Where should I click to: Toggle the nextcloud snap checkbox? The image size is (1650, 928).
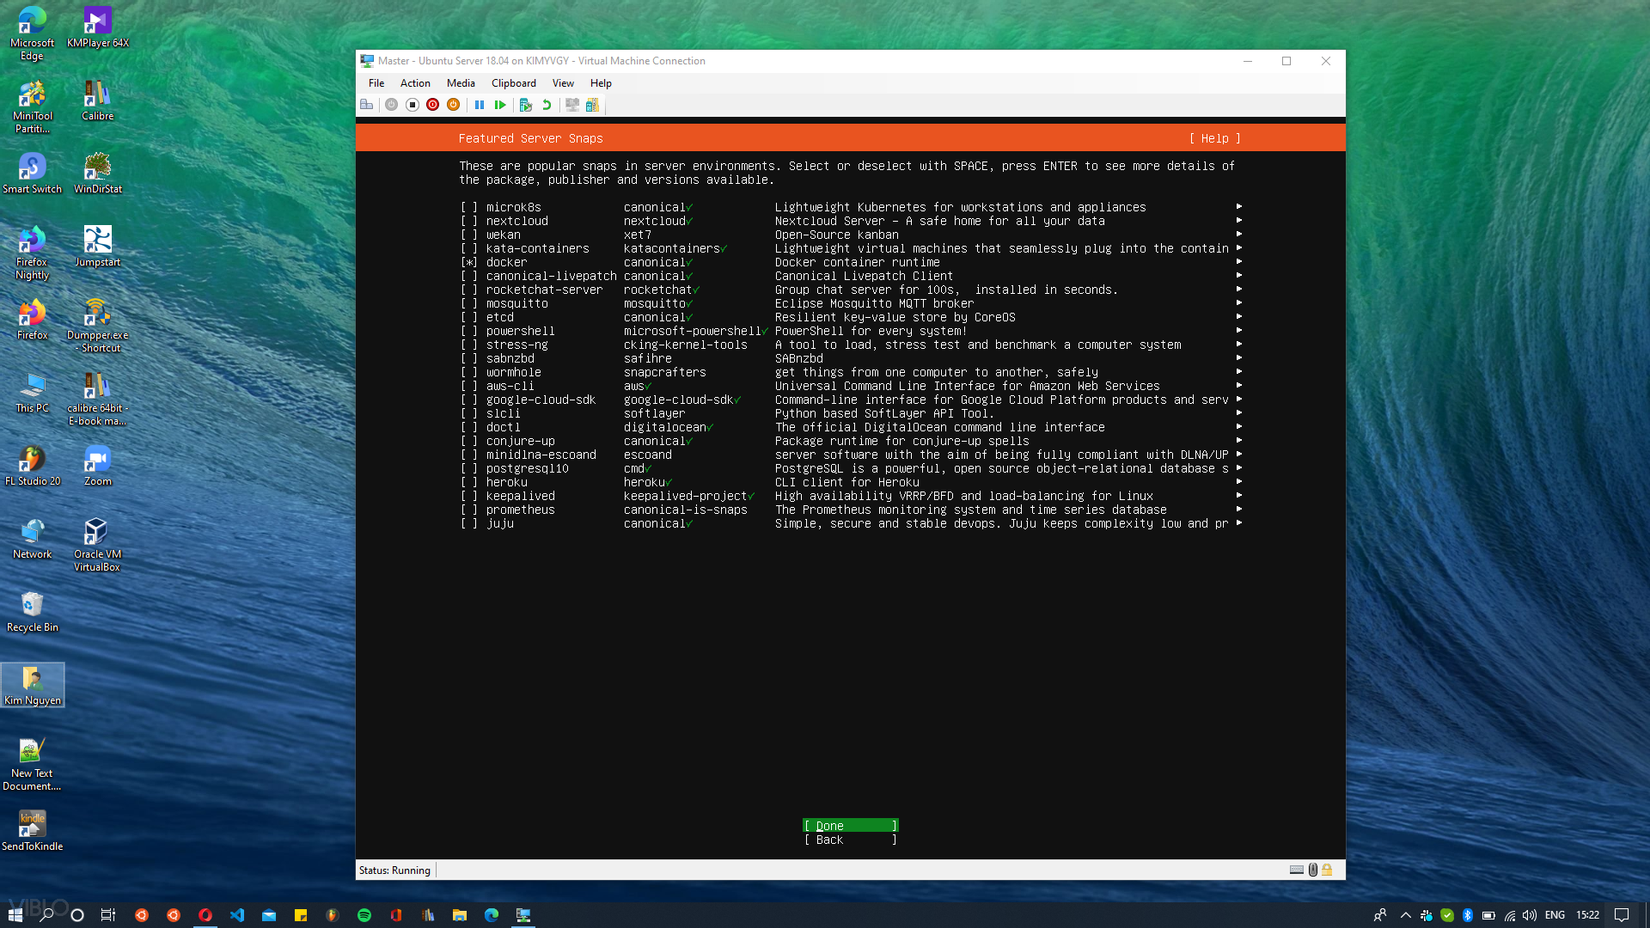pos(469,221)
